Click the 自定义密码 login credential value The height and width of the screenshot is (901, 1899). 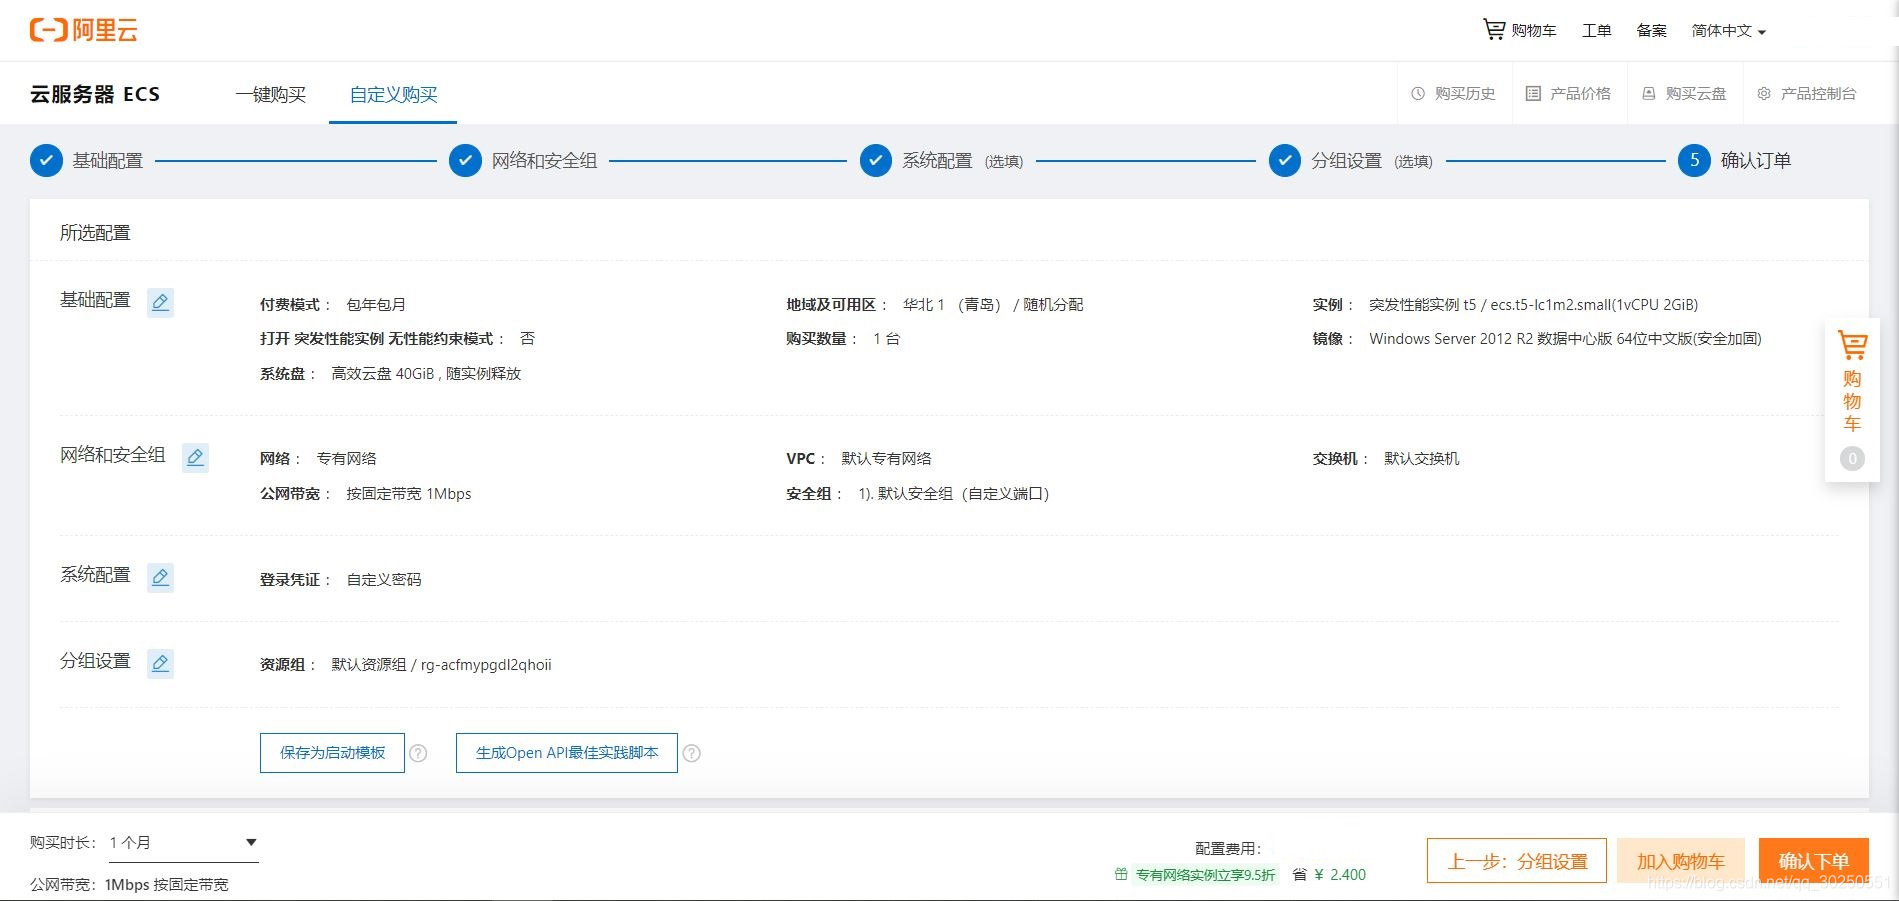[x=384, y=580]
